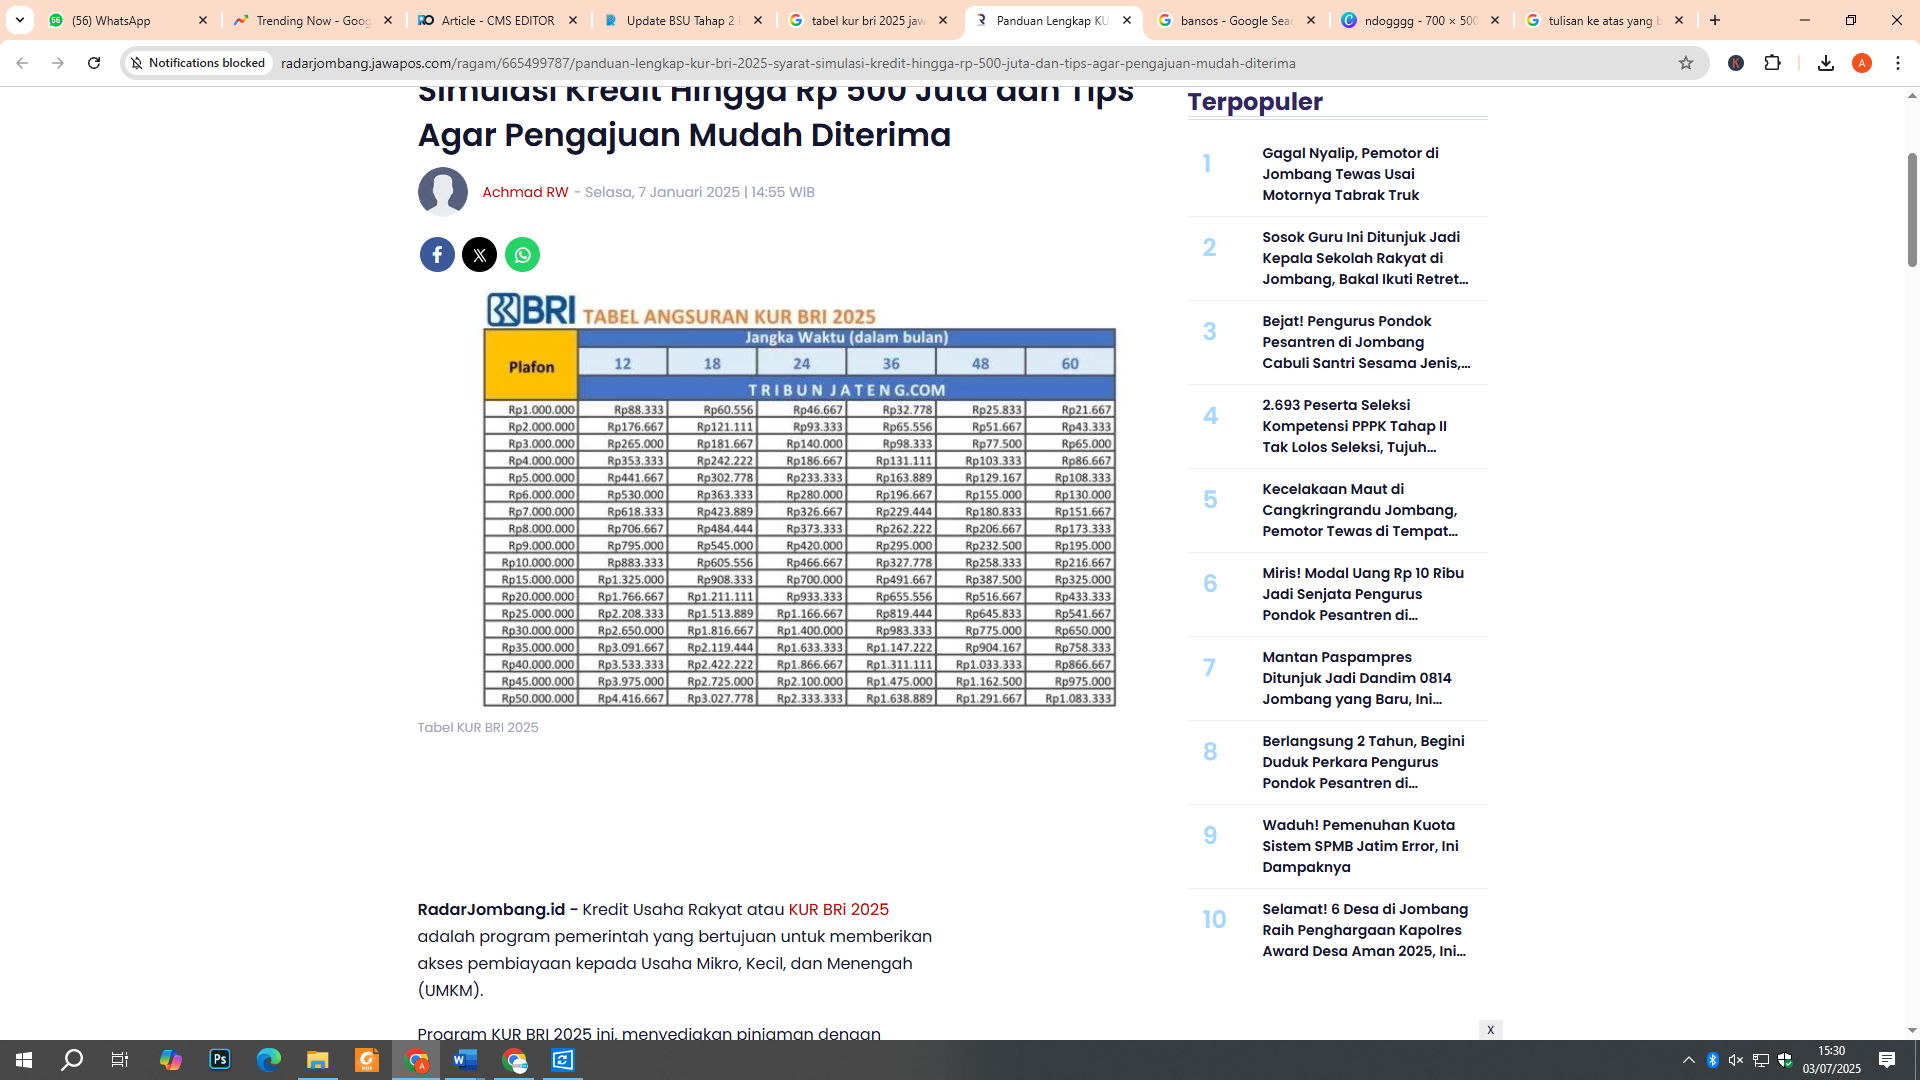Show hidden system tray icons
Viewport: 1920px width, 1080px height.
click(x=1689, y=1060)
